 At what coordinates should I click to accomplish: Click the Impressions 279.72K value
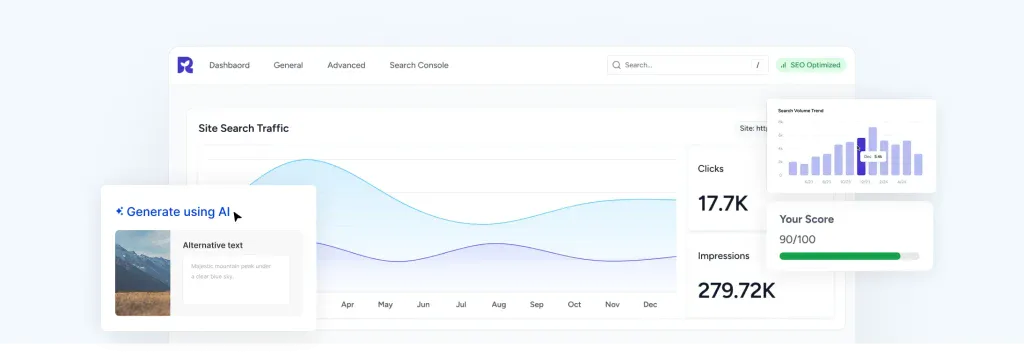tap(736, 290)
